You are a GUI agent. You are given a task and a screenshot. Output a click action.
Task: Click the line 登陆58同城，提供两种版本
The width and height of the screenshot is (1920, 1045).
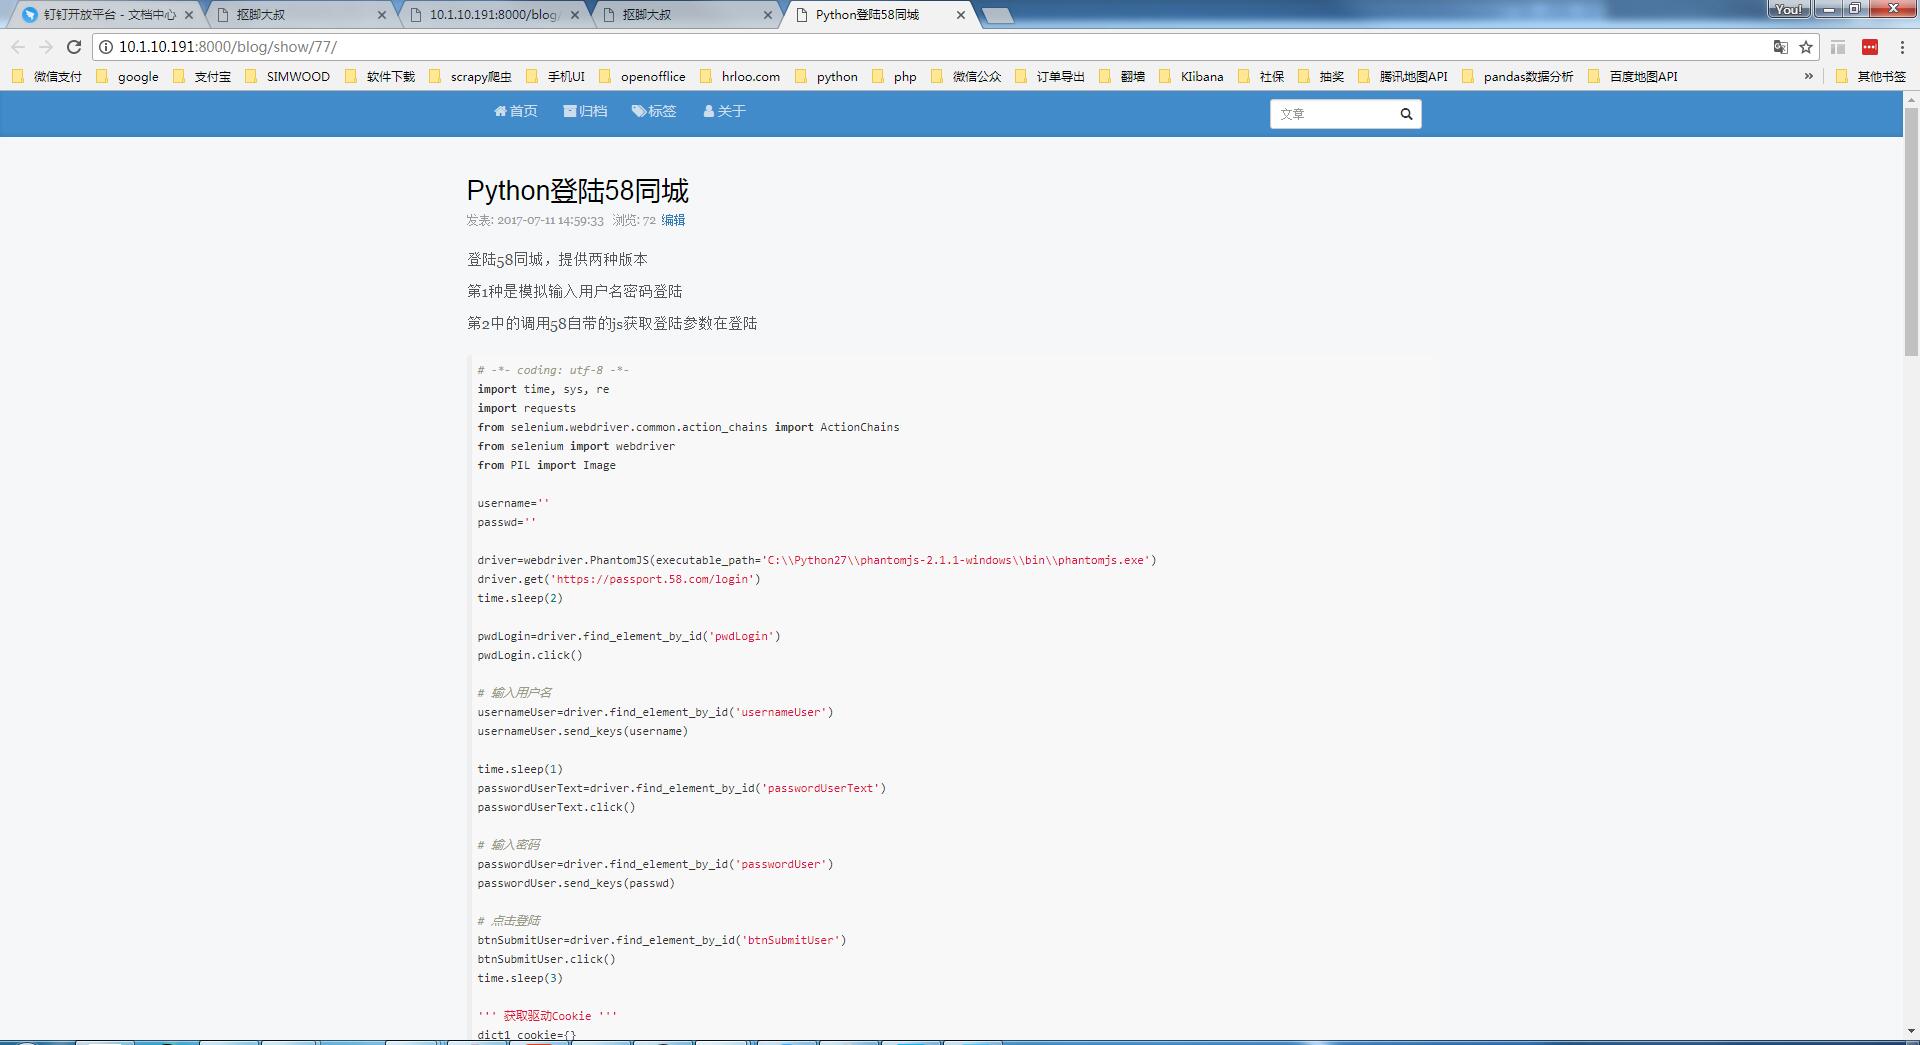[x=557, y=259]
